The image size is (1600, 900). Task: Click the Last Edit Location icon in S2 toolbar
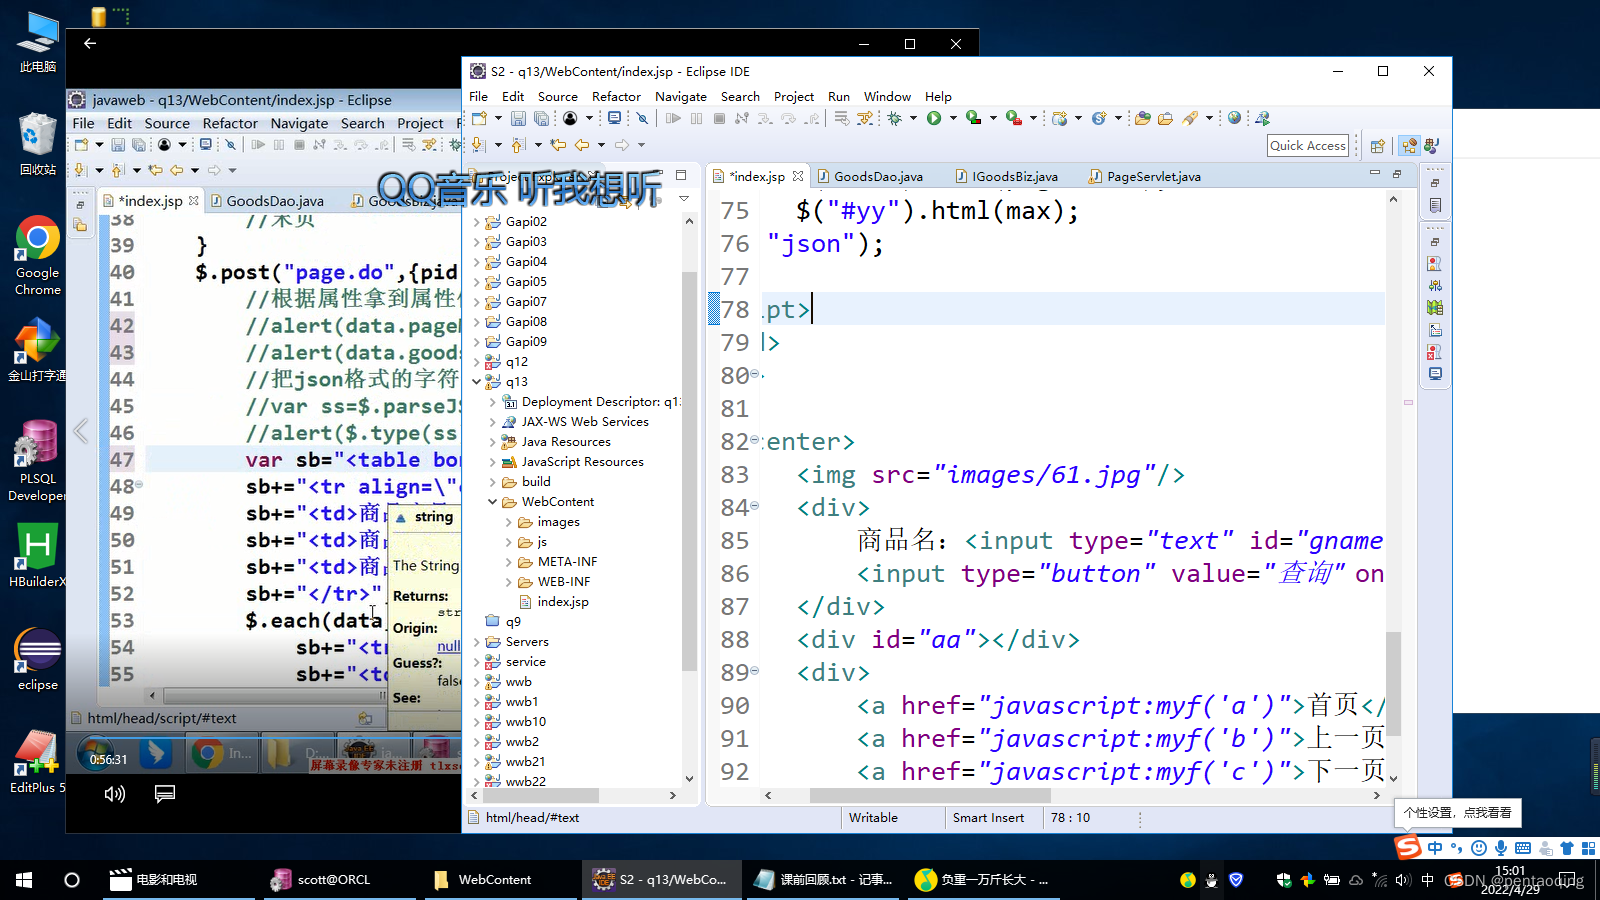coord(558,145)
